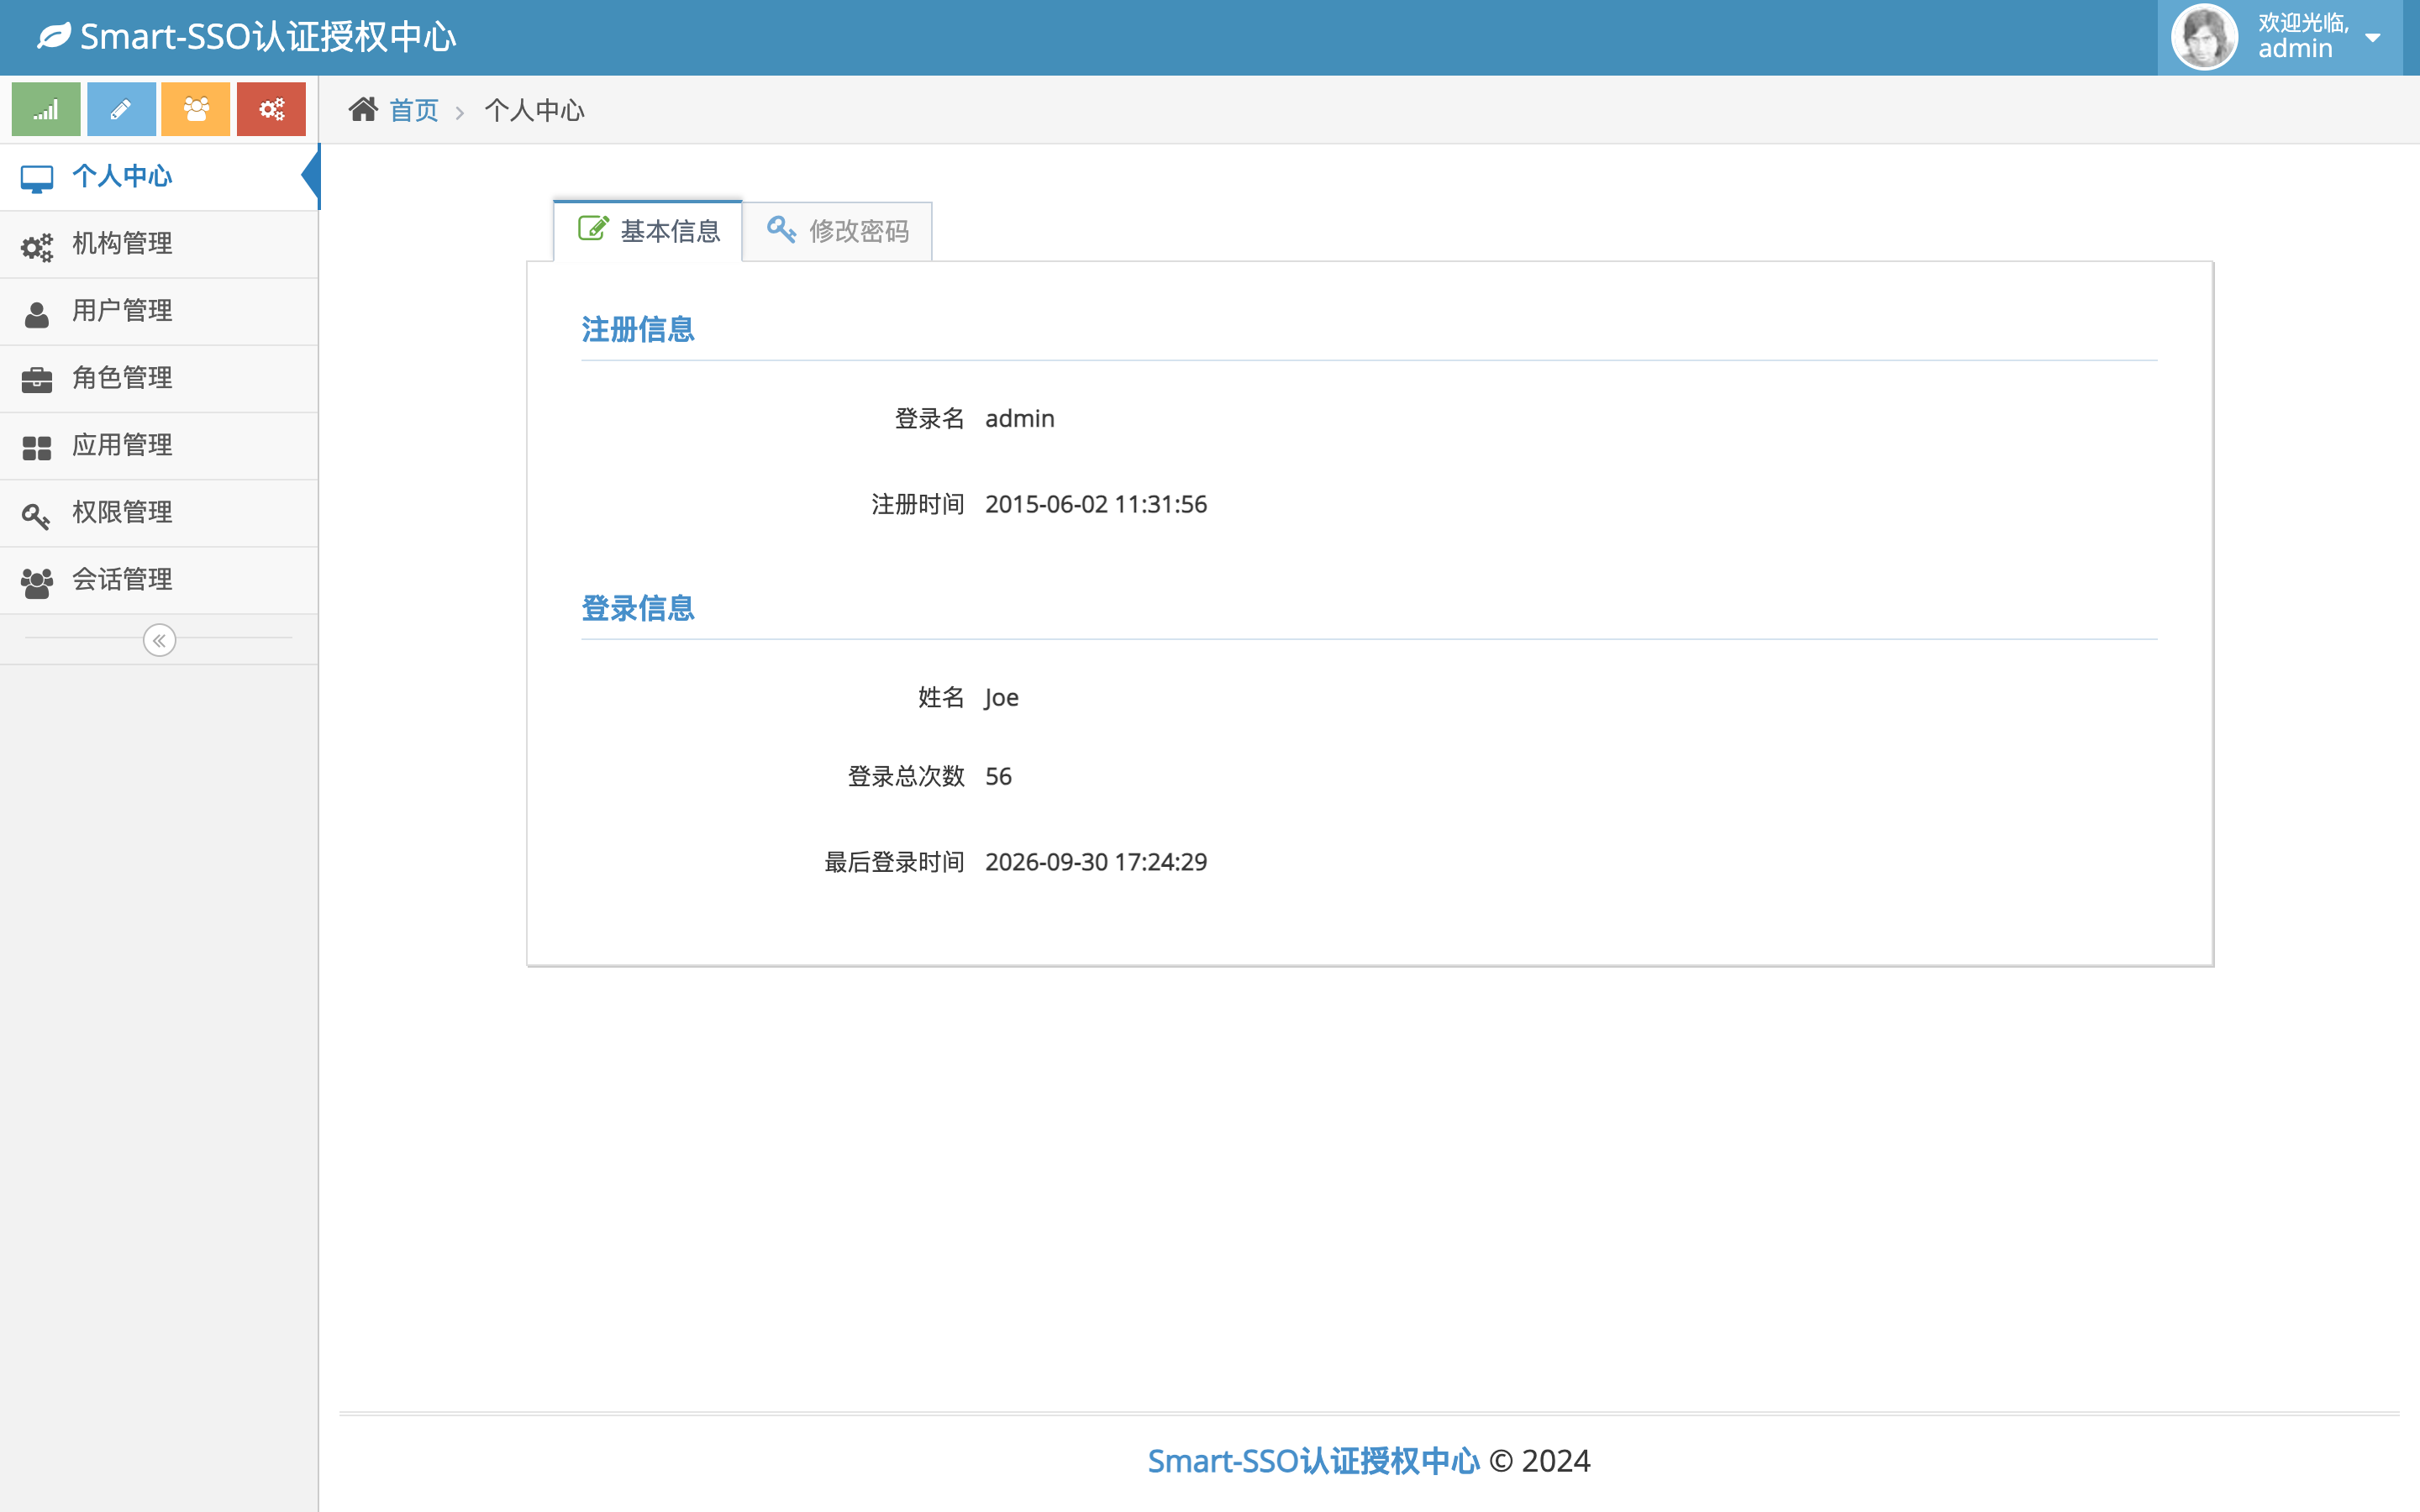2420x1512 pixels.
Task: Click the leaf logo in the header
Action: point(54,37)
